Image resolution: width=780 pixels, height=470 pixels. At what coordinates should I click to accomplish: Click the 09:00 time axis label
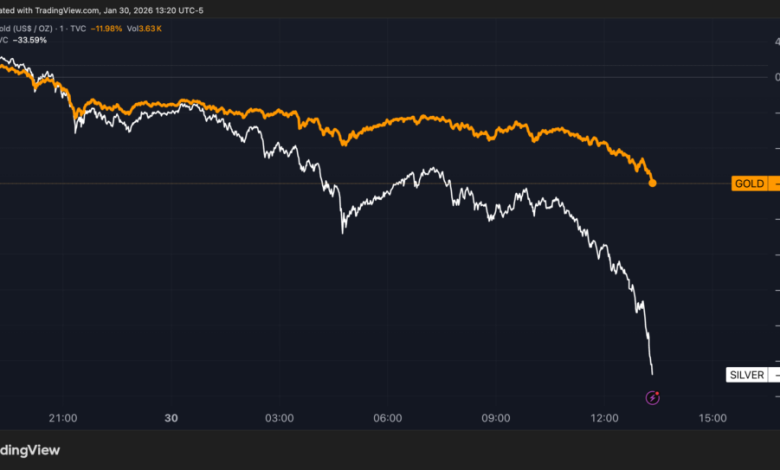point(495,418)
